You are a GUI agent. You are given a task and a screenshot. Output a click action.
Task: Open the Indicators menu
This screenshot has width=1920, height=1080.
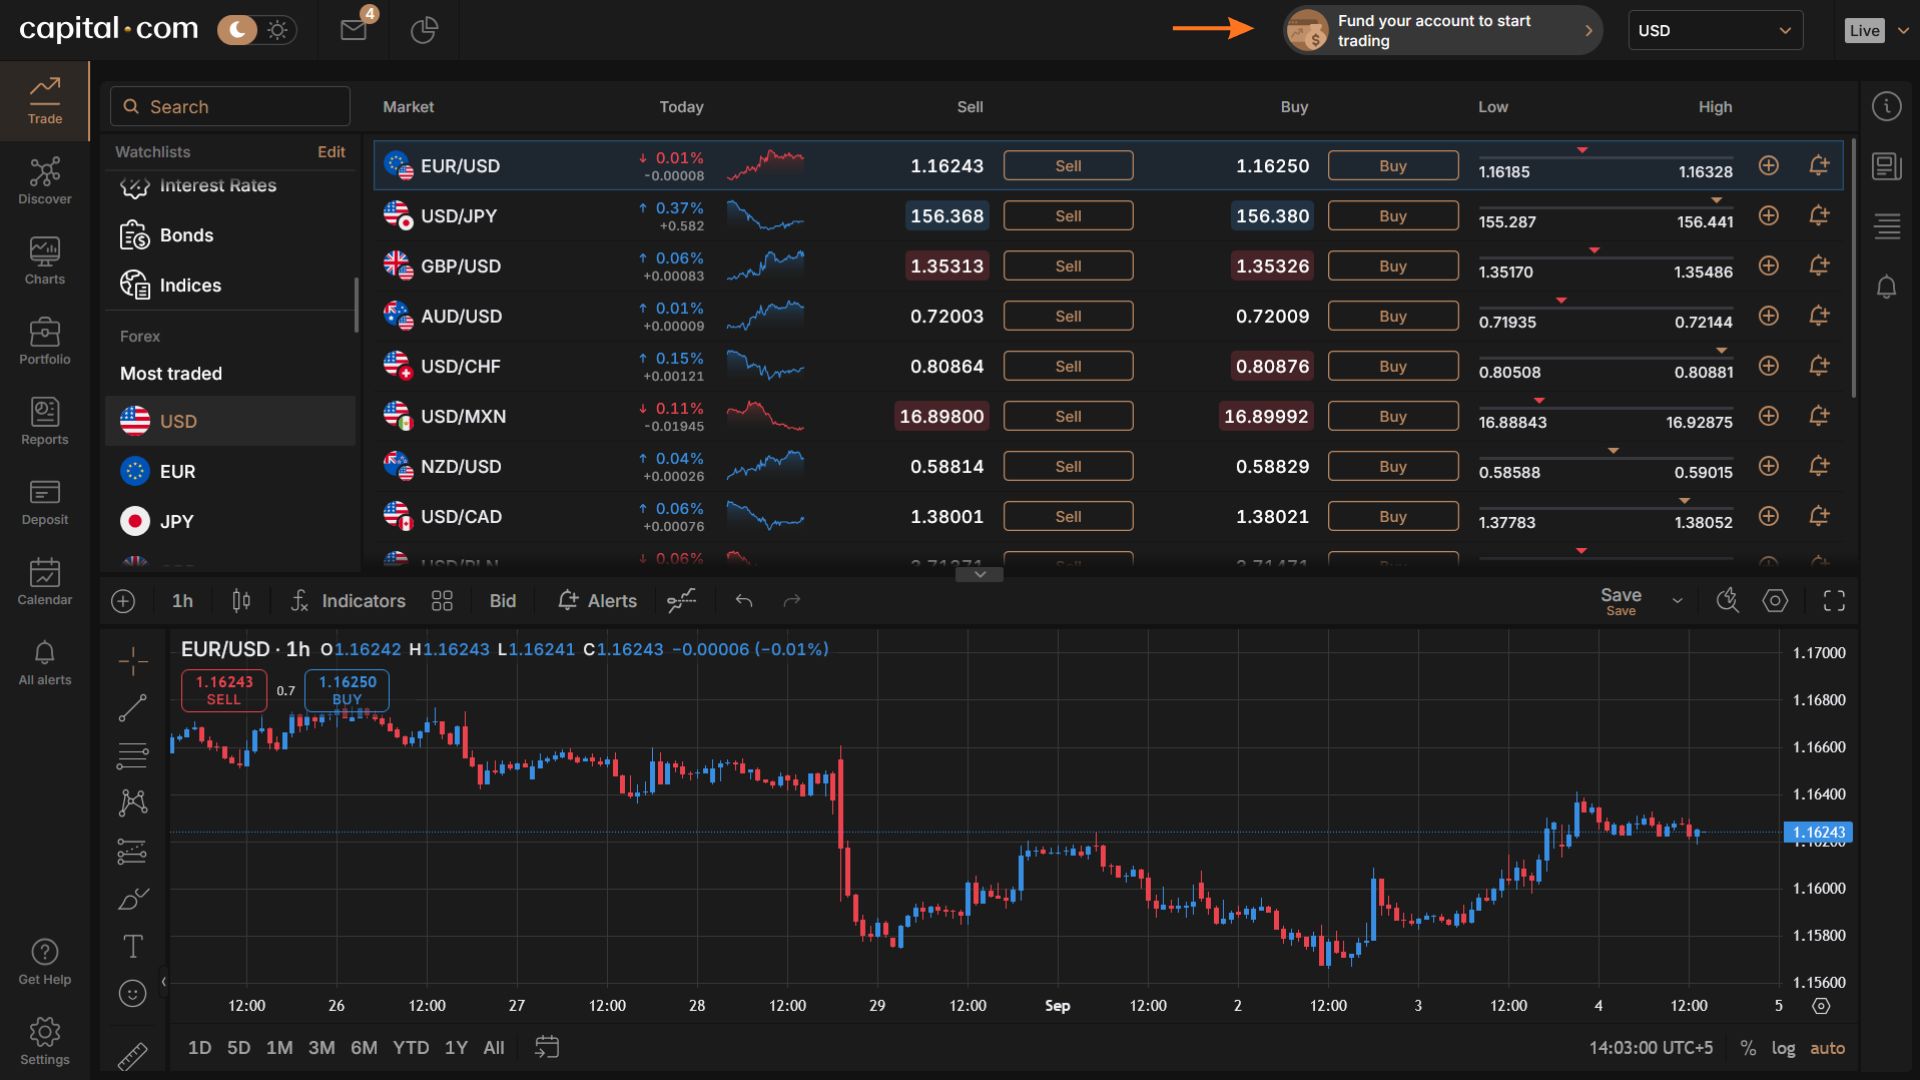348,601
